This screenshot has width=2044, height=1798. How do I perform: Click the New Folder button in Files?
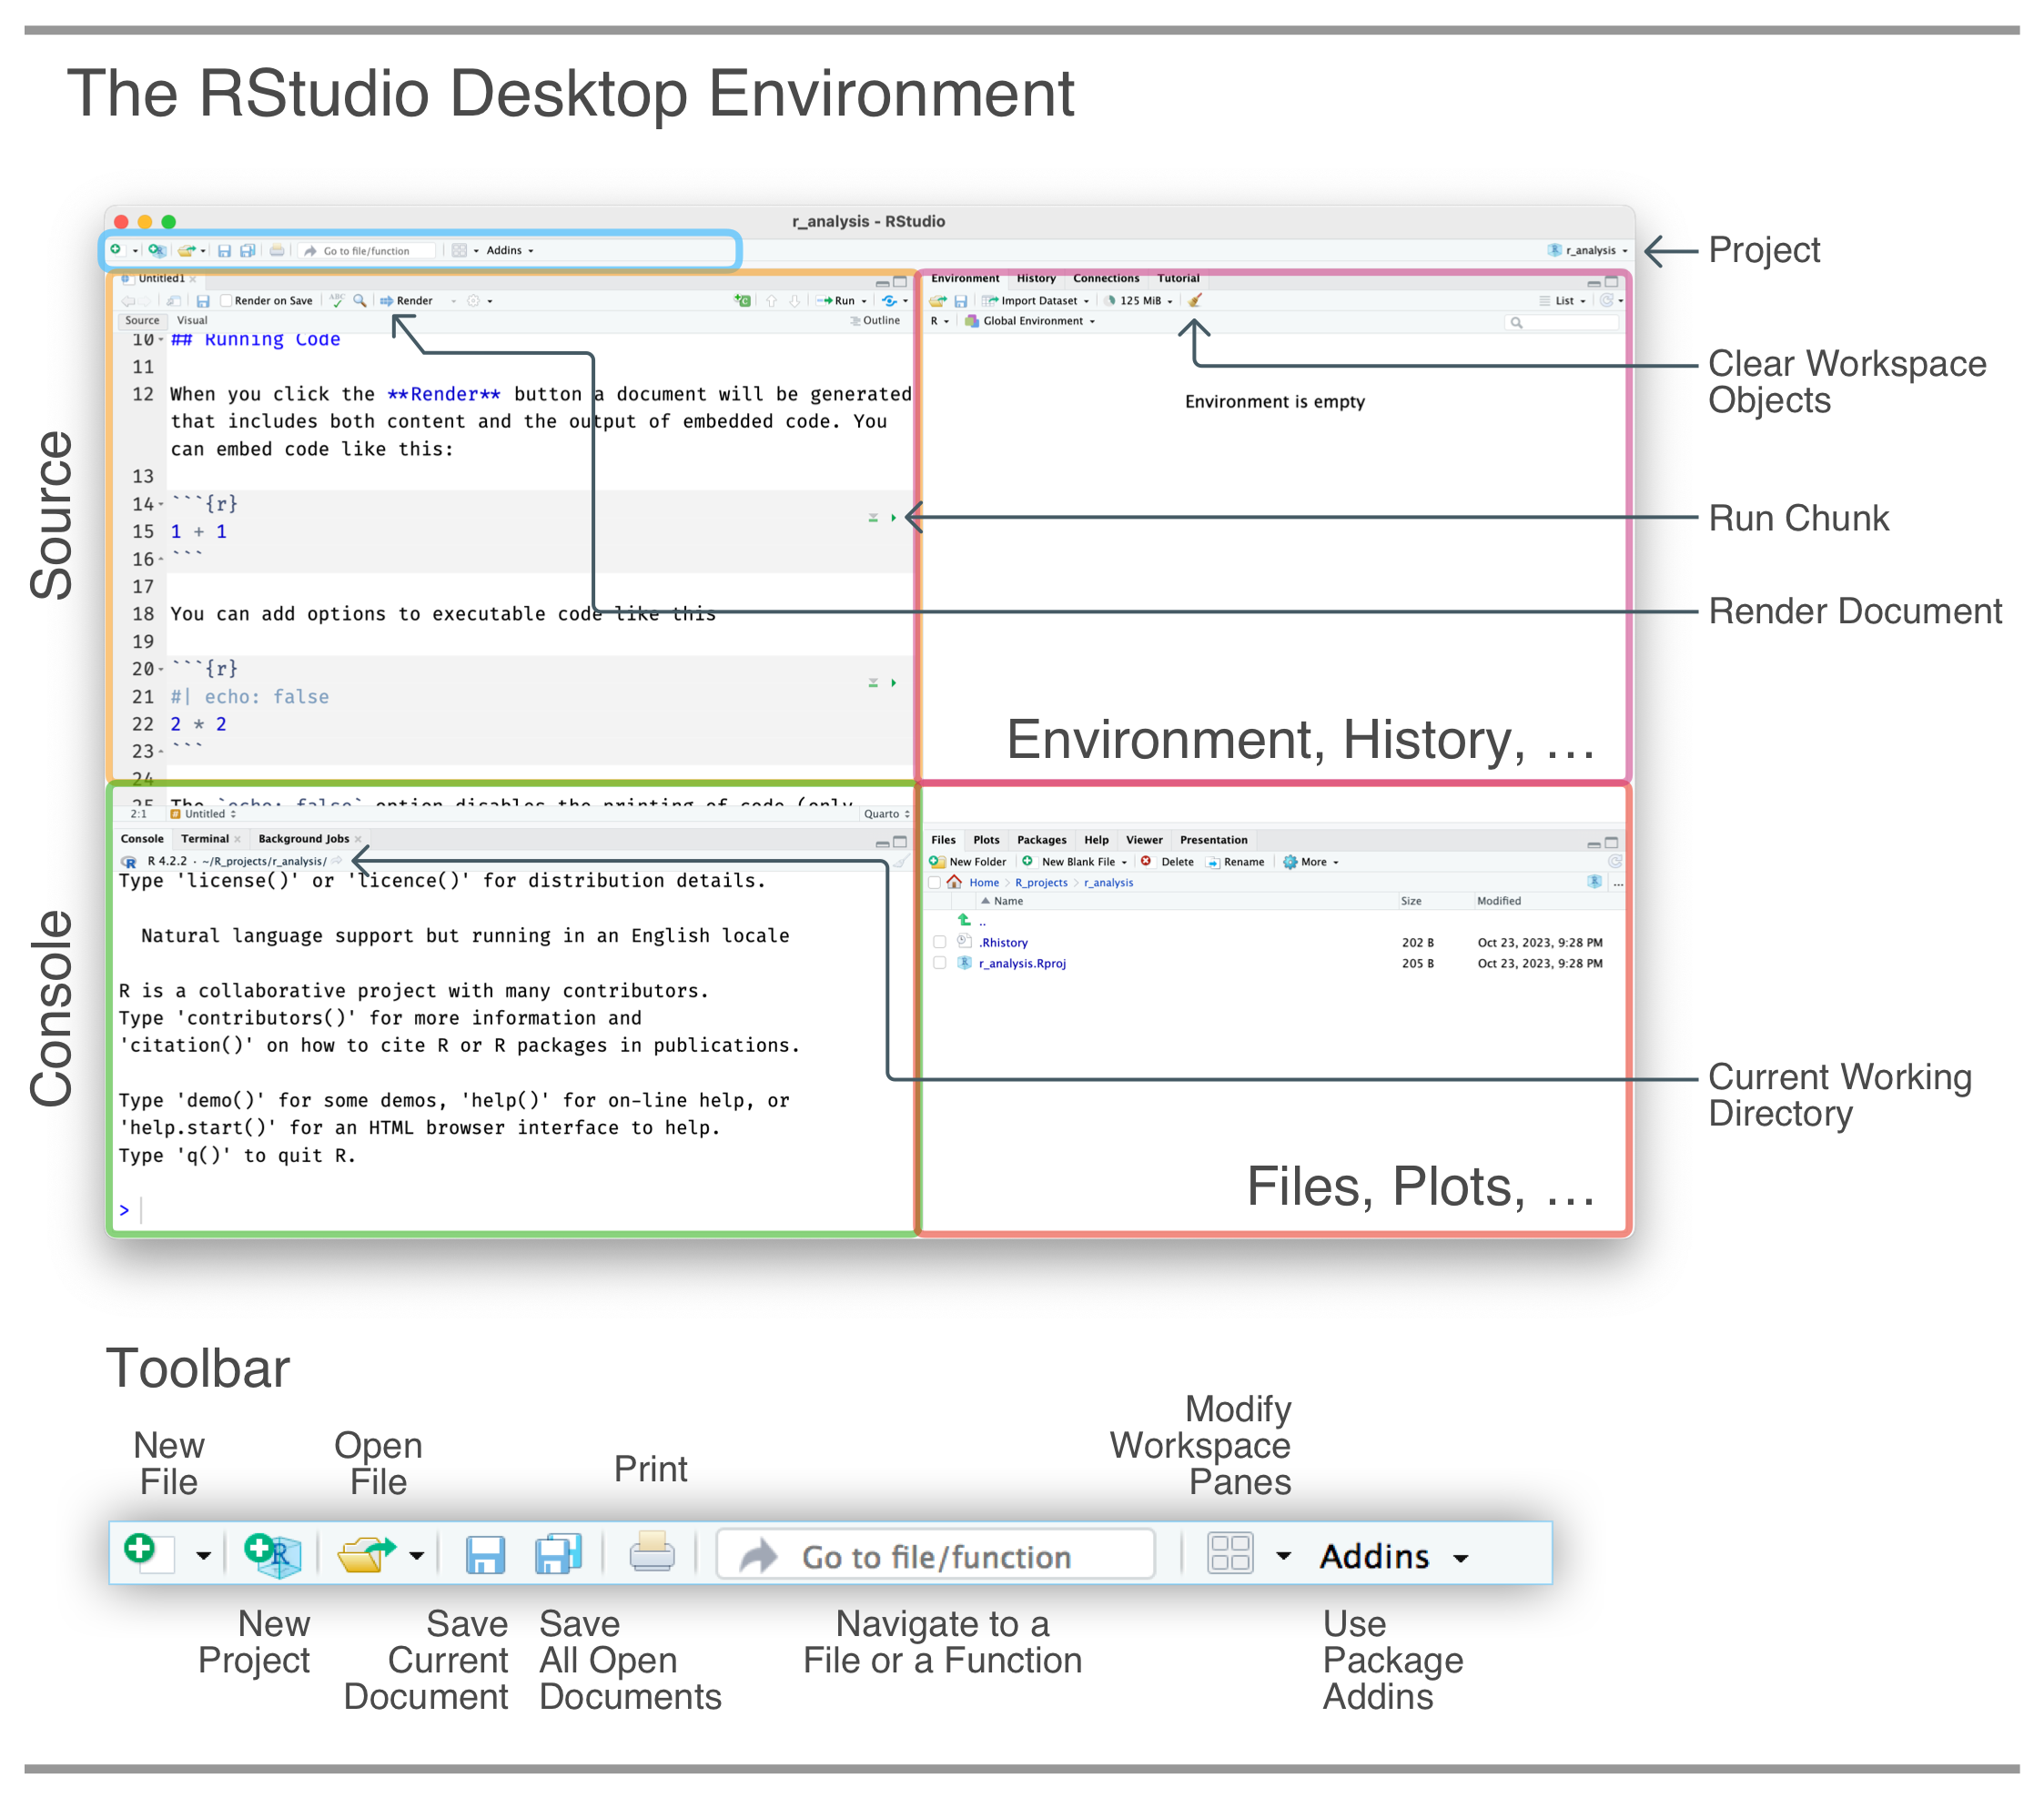coord(967,862)
